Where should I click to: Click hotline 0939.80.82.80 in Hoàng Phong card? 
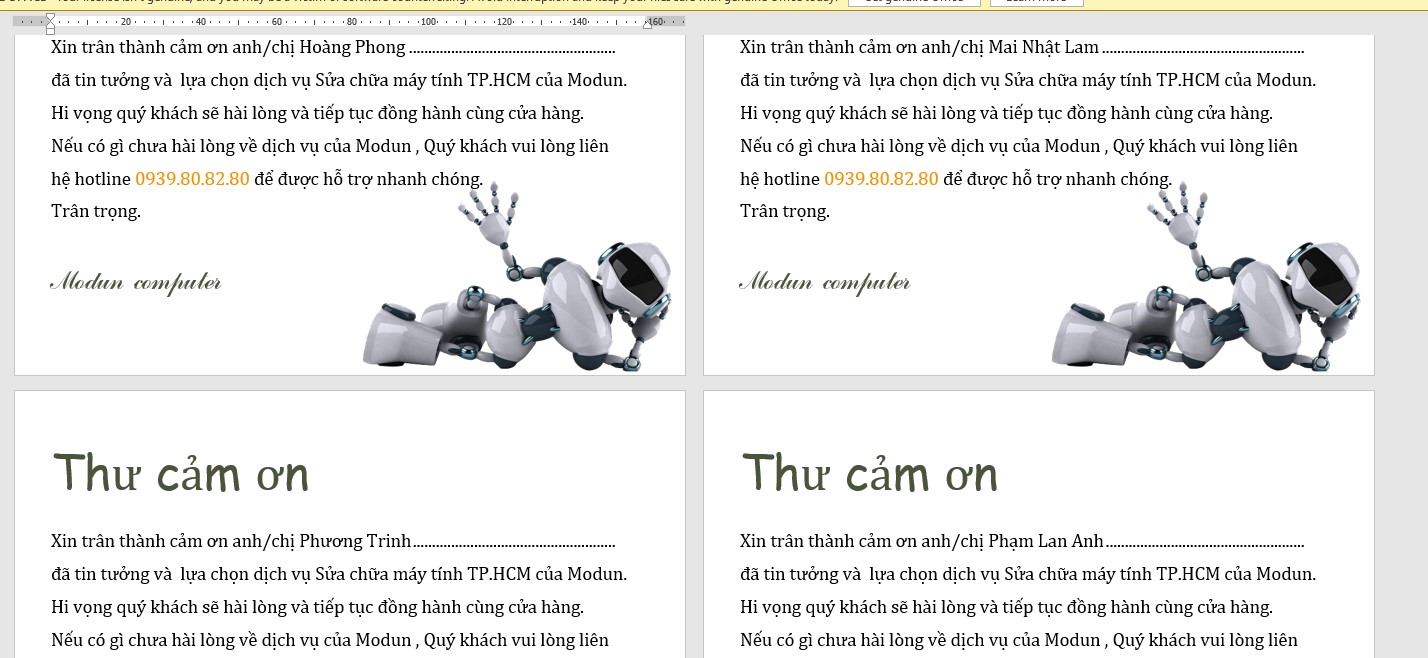pos(192,179)
